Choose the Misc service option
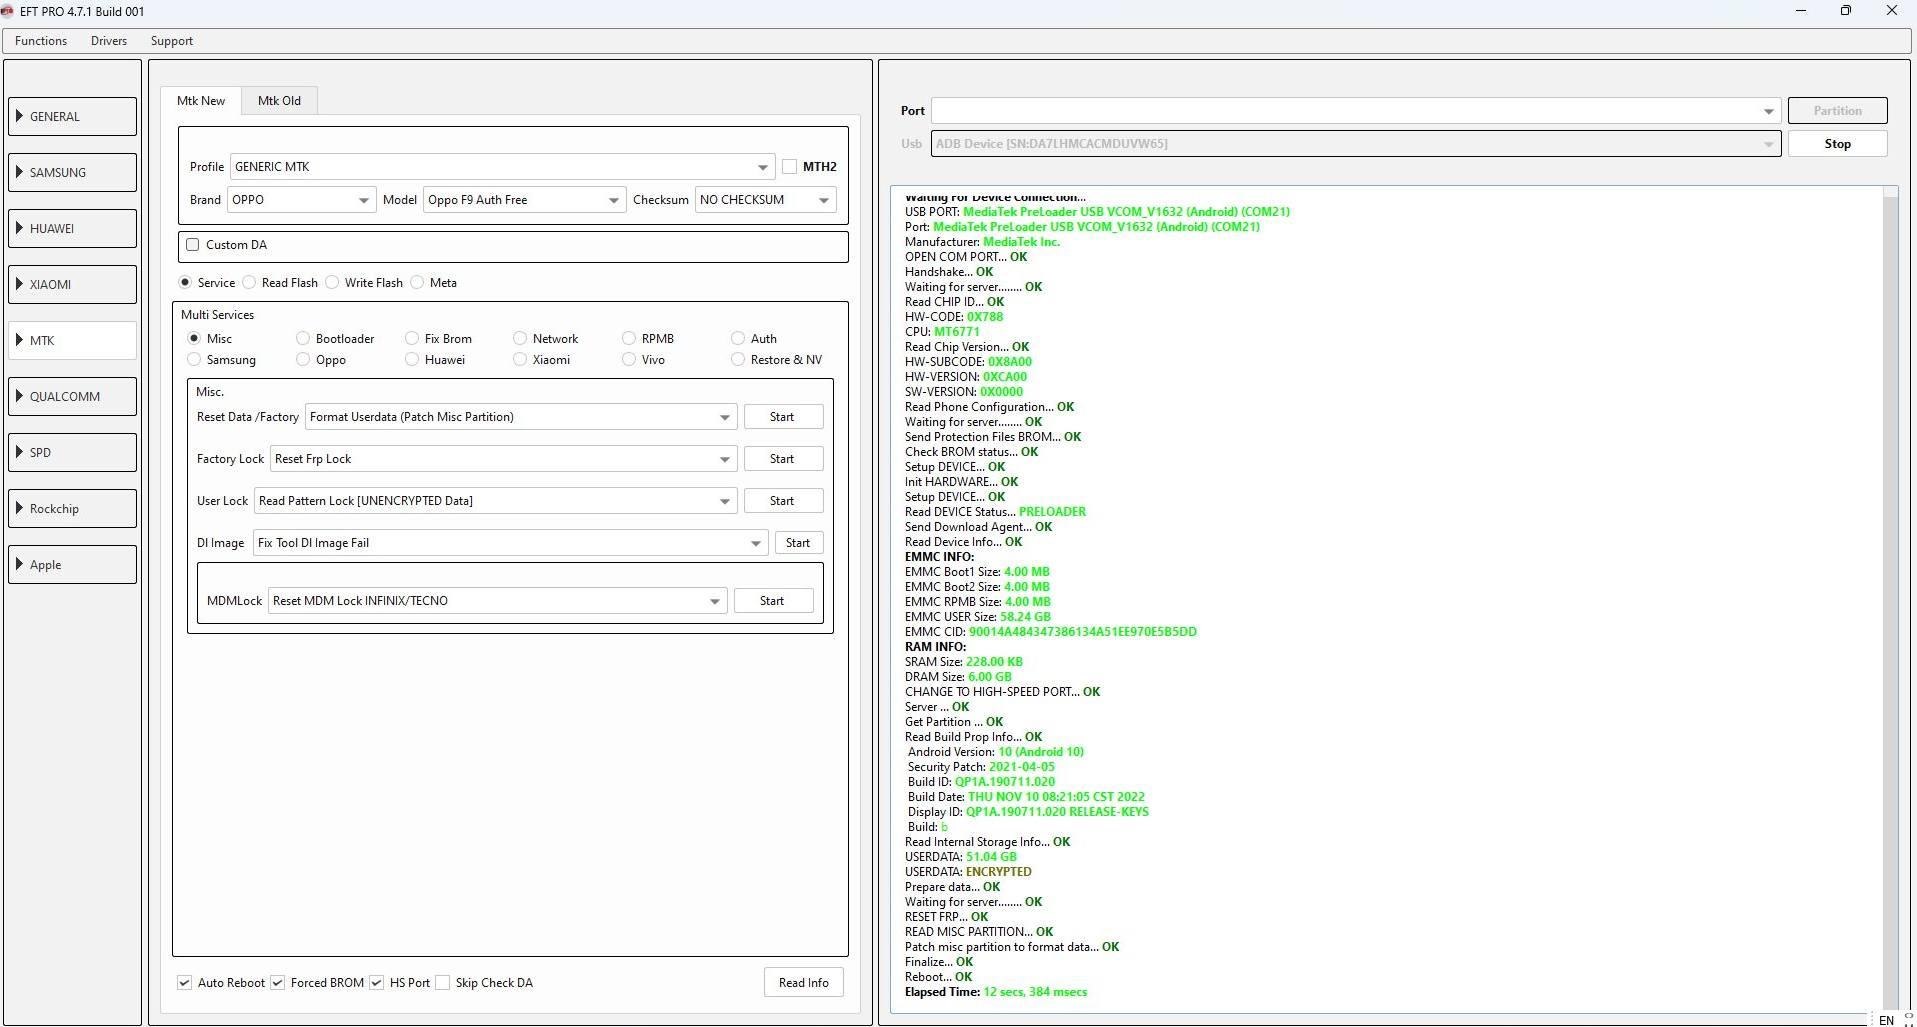The width and height of the screenshot is (1917, 1027). pyautogui.click(x=194, y=339)
